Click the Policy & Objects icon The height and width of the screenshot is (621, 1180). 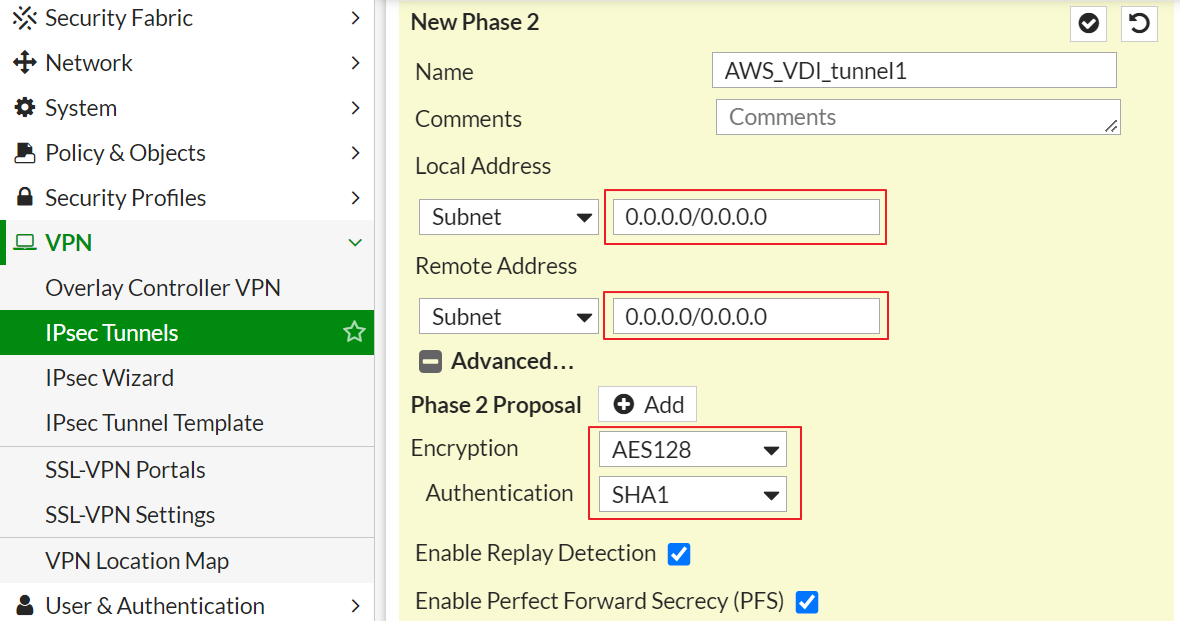[25, 153]
